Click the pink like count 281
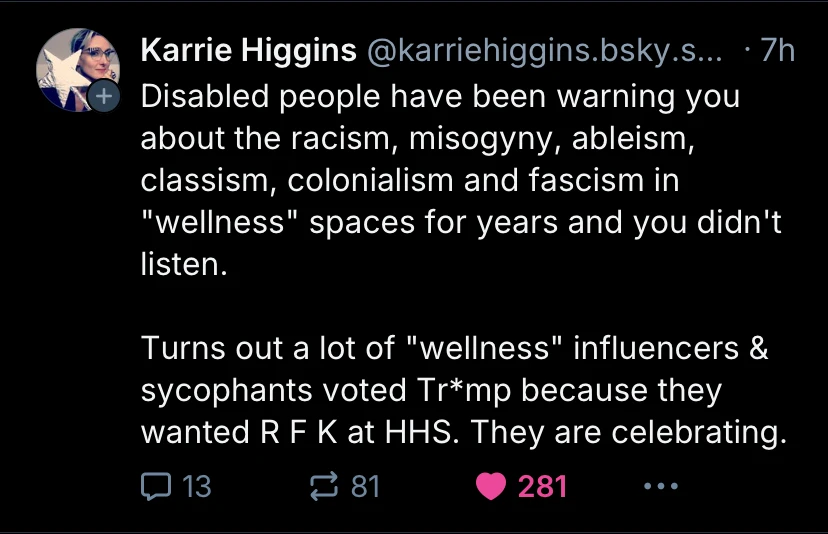 coord(542,486)
